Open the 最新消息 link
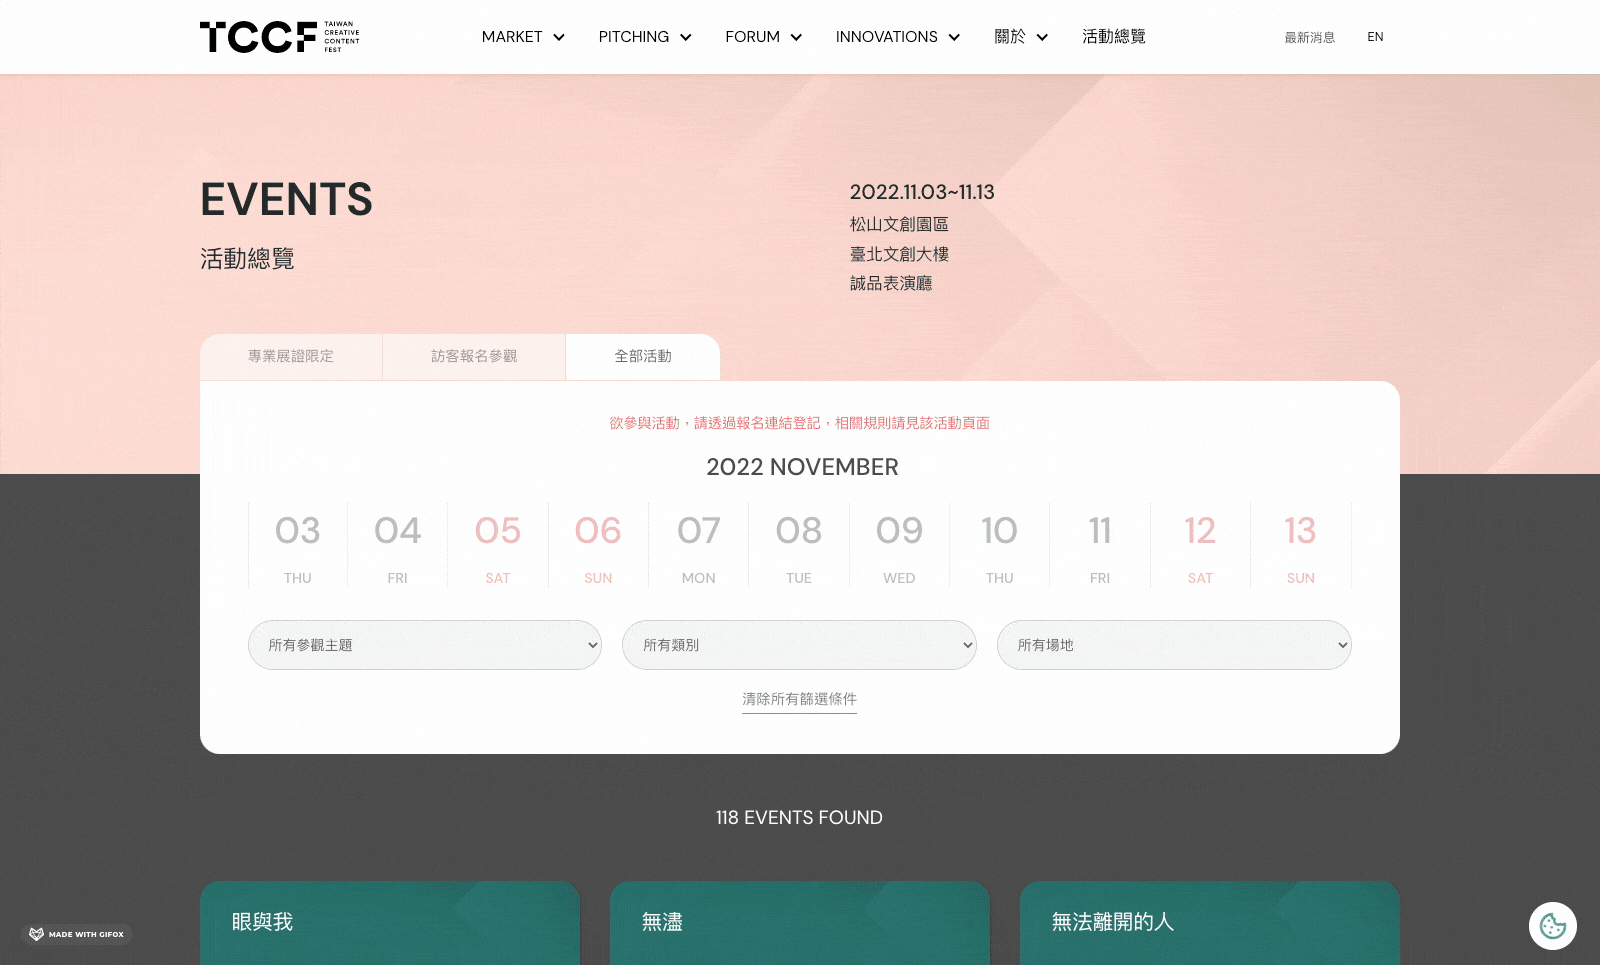The height and width of the screenshot is (965, 1600). 1310,37
